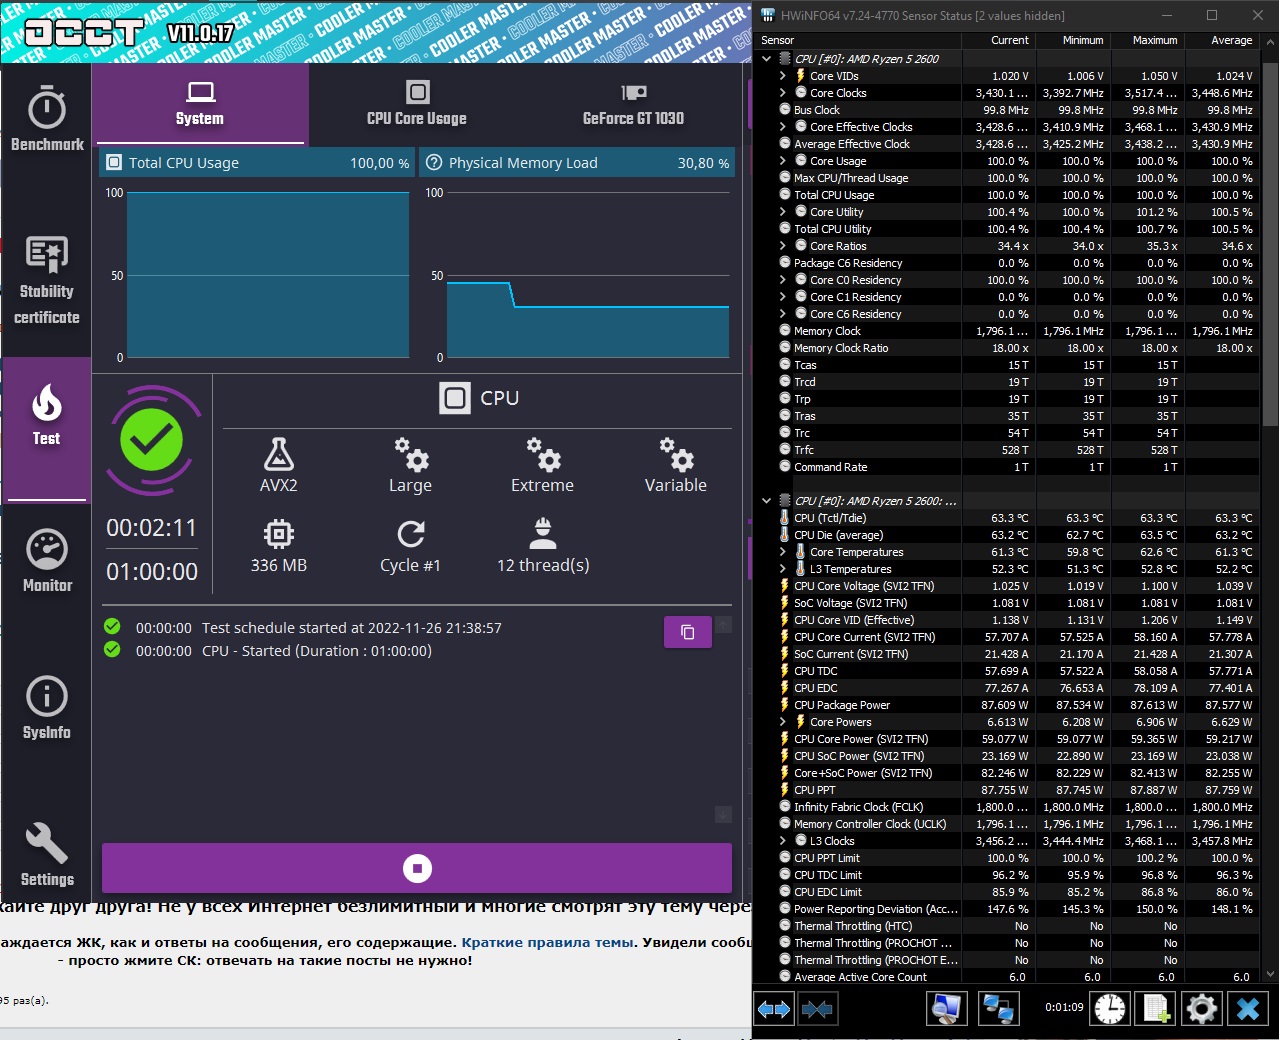Image resolution: width=1279 pixels, height=1040 pixels.
Task: Click the AVX2 instruction set icon
Action: click(x=279, y=455)
